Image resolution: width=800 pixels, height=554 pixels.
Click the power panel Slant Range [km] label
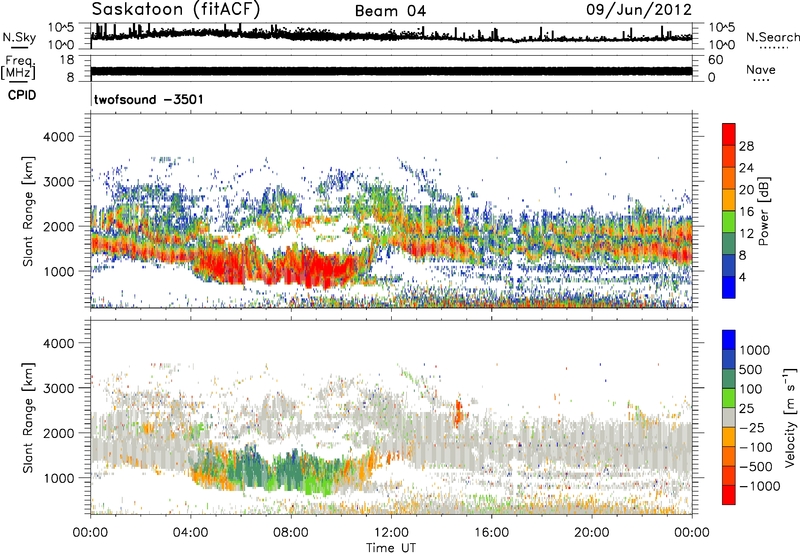coord(28,211)
